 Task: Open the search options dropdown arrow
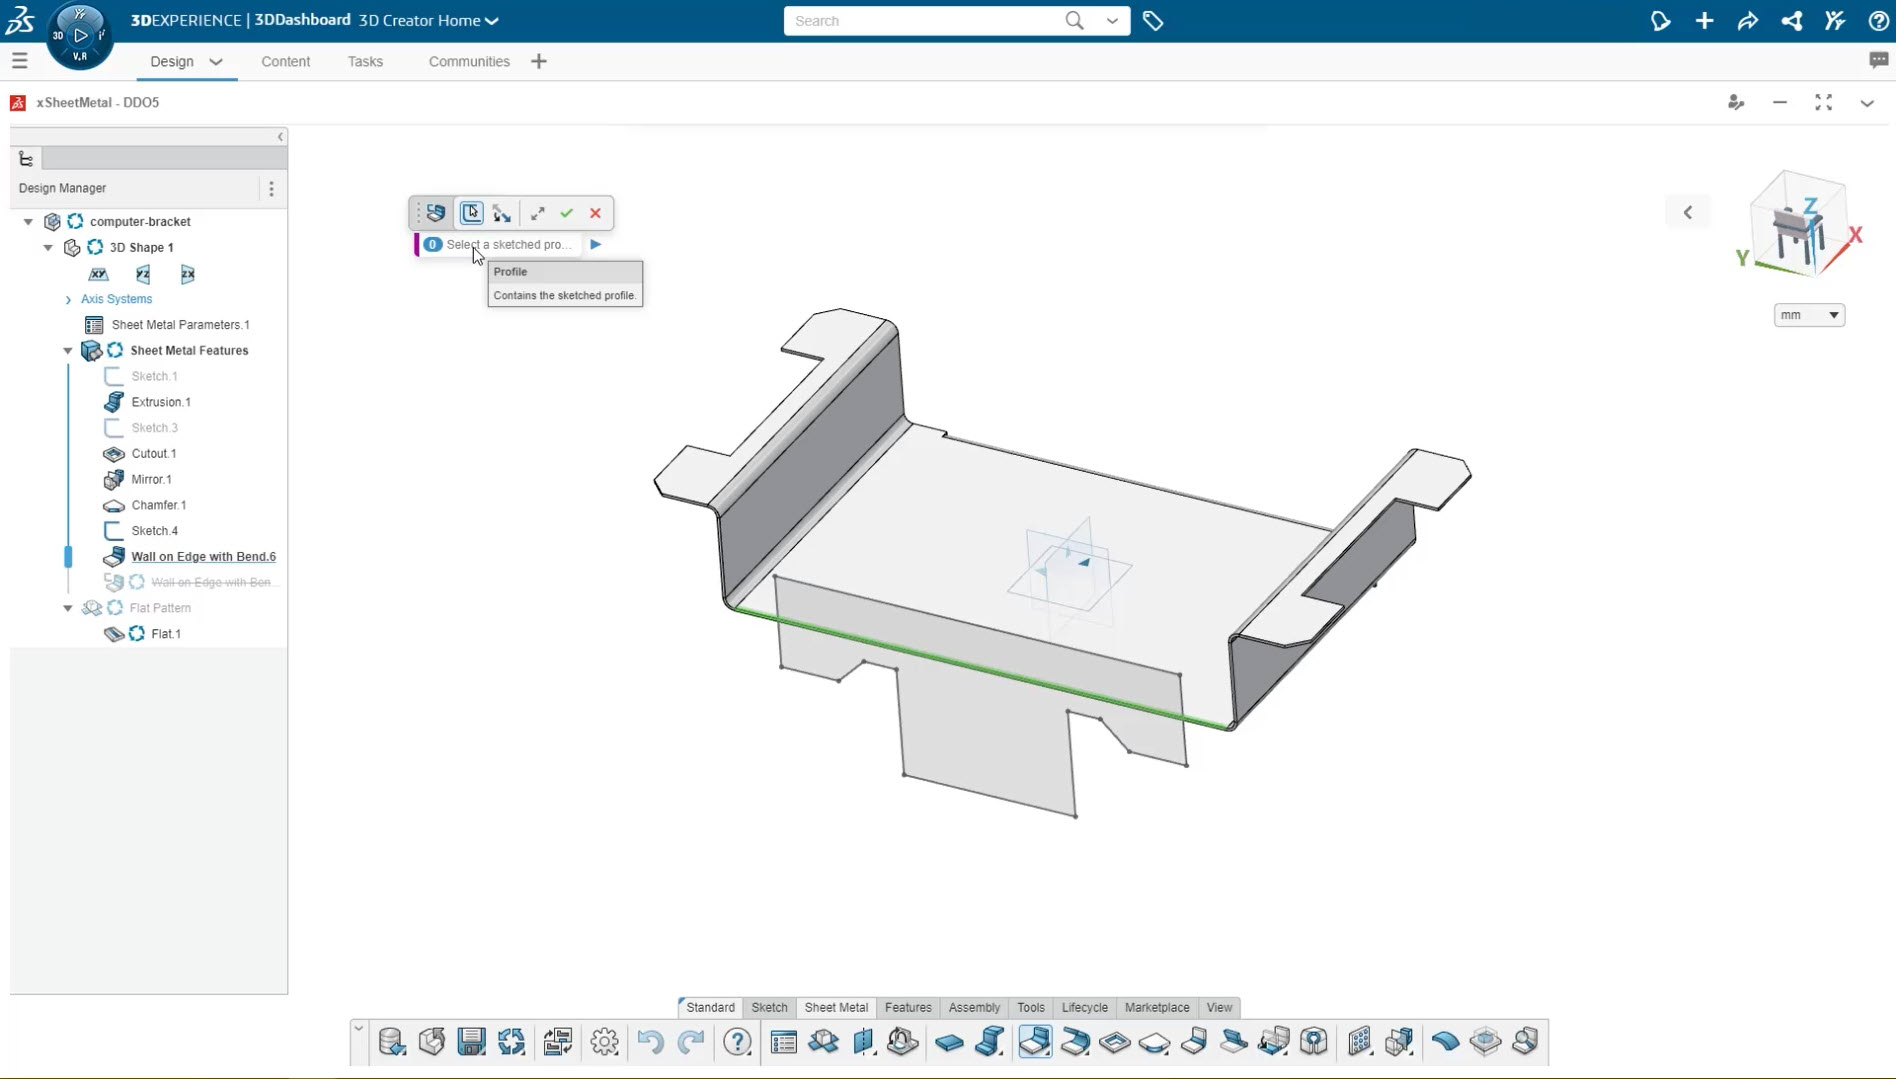(1112, 21)
